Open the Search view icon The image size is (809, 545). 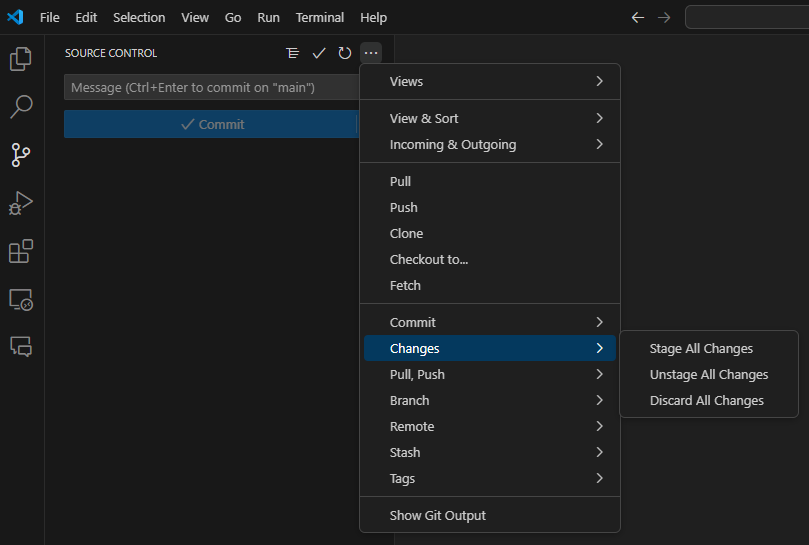pos(21,107)
